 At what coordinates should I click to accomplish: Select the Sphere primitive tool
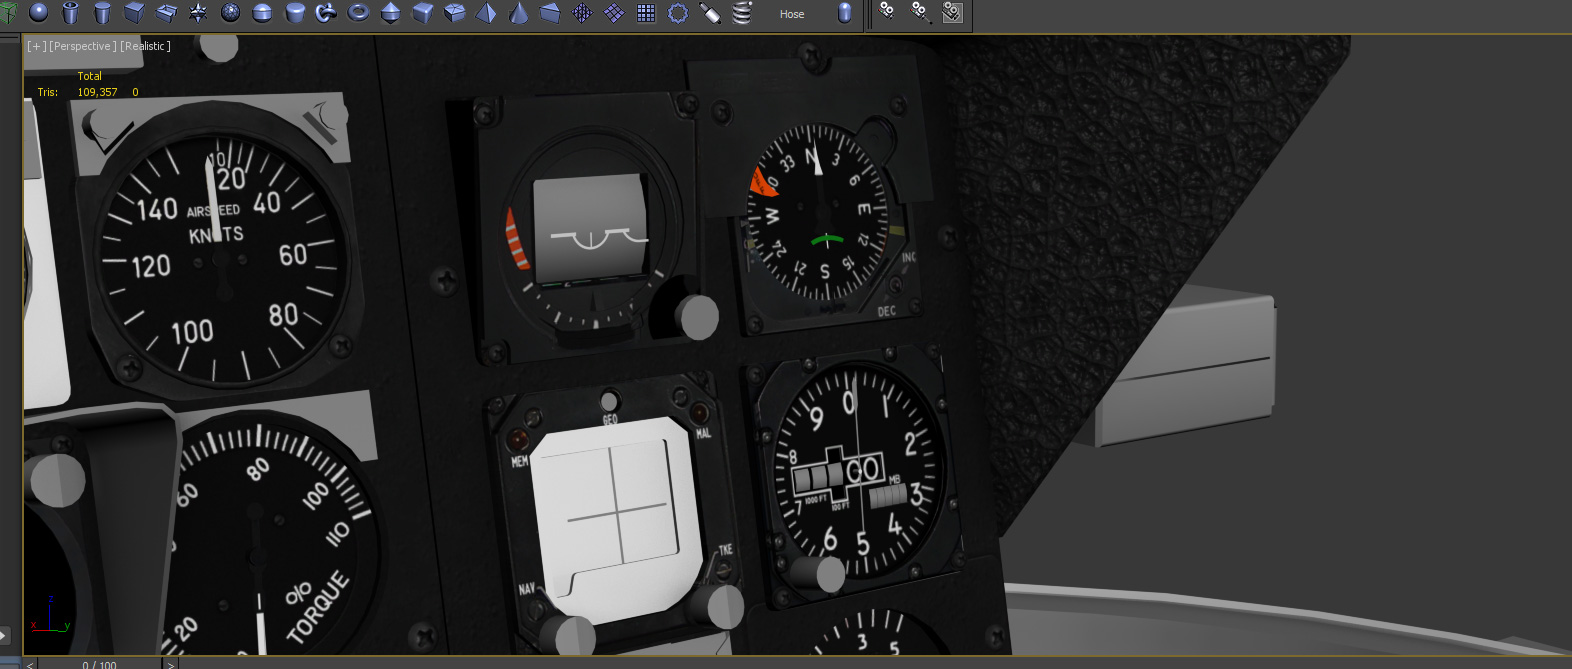click(x=38, y=13)
